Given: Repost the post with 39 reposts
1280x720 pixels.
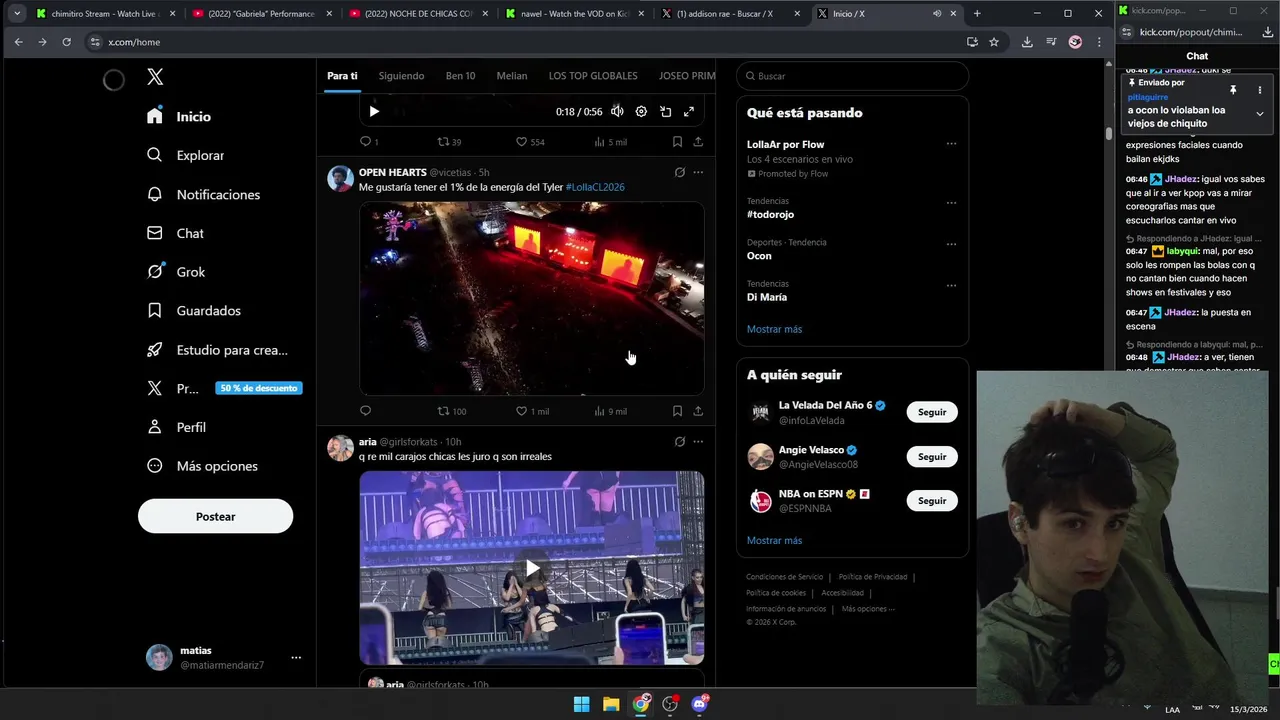Looking at the screenshot, I should (449, 142).
